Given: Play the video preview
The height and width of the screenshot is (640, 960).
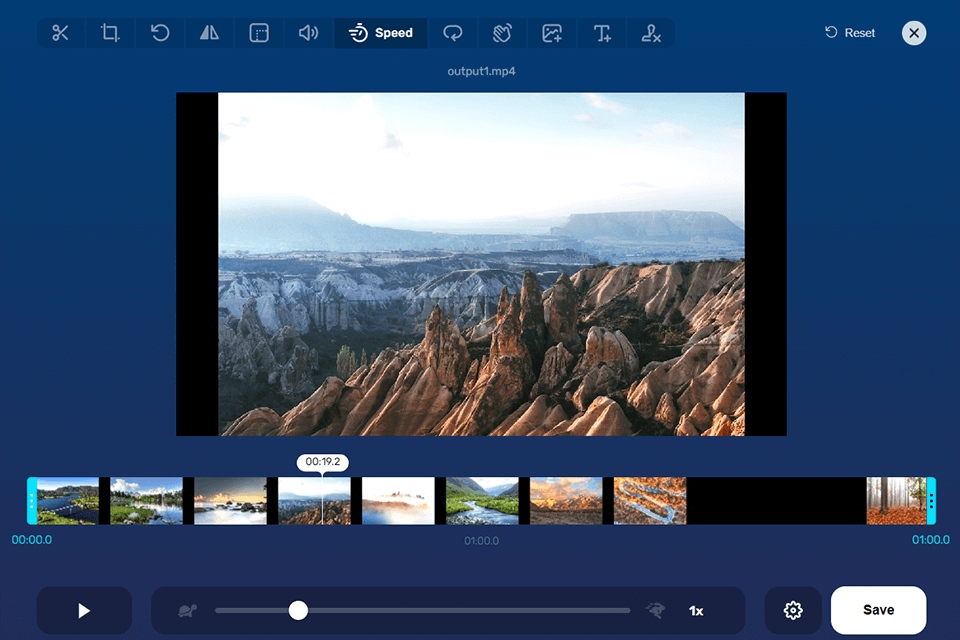Looking at the screenshot, I should coord(84,610).
